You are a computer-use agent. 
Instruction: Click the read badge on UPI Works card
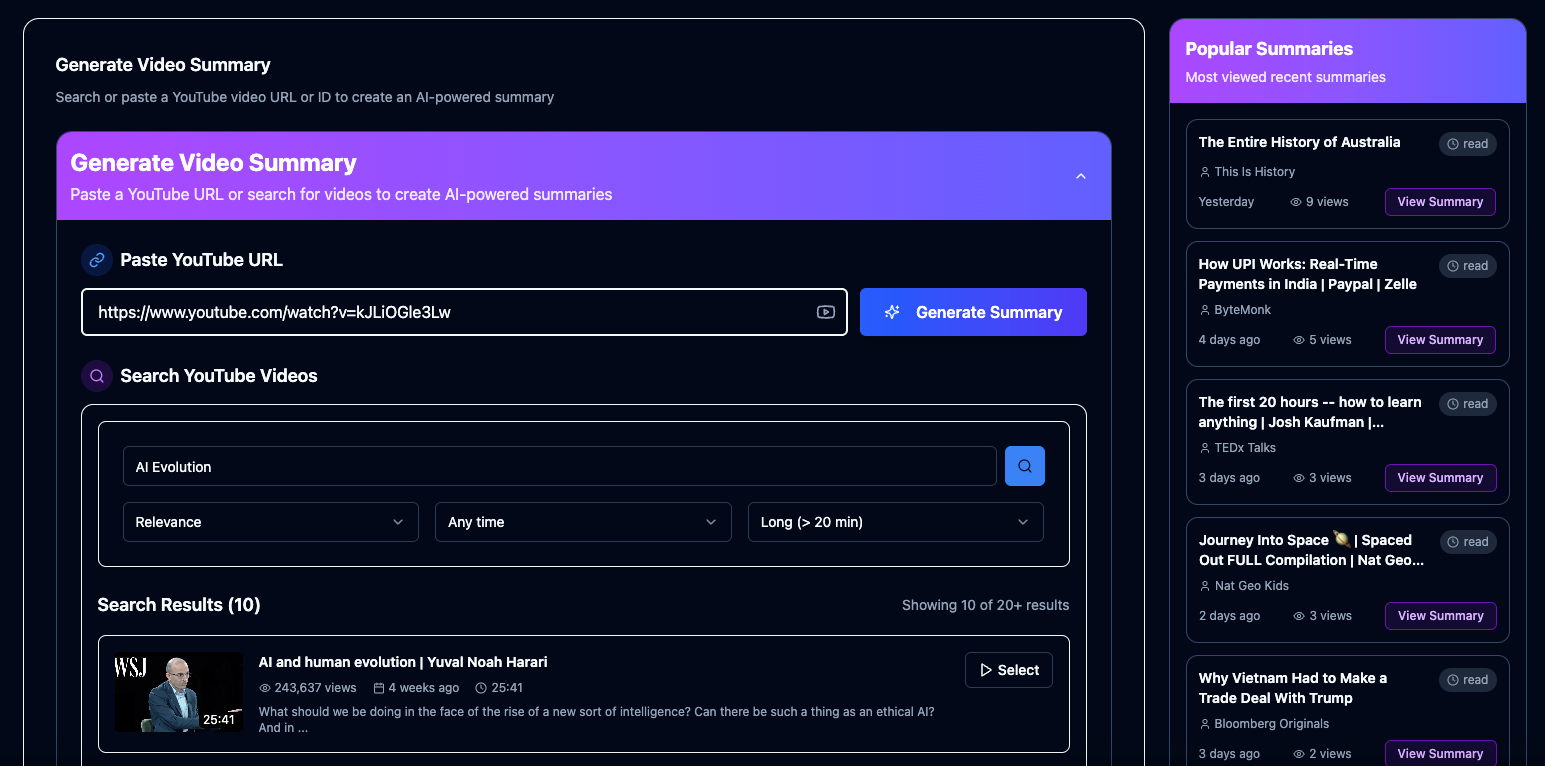(1467, 266)
